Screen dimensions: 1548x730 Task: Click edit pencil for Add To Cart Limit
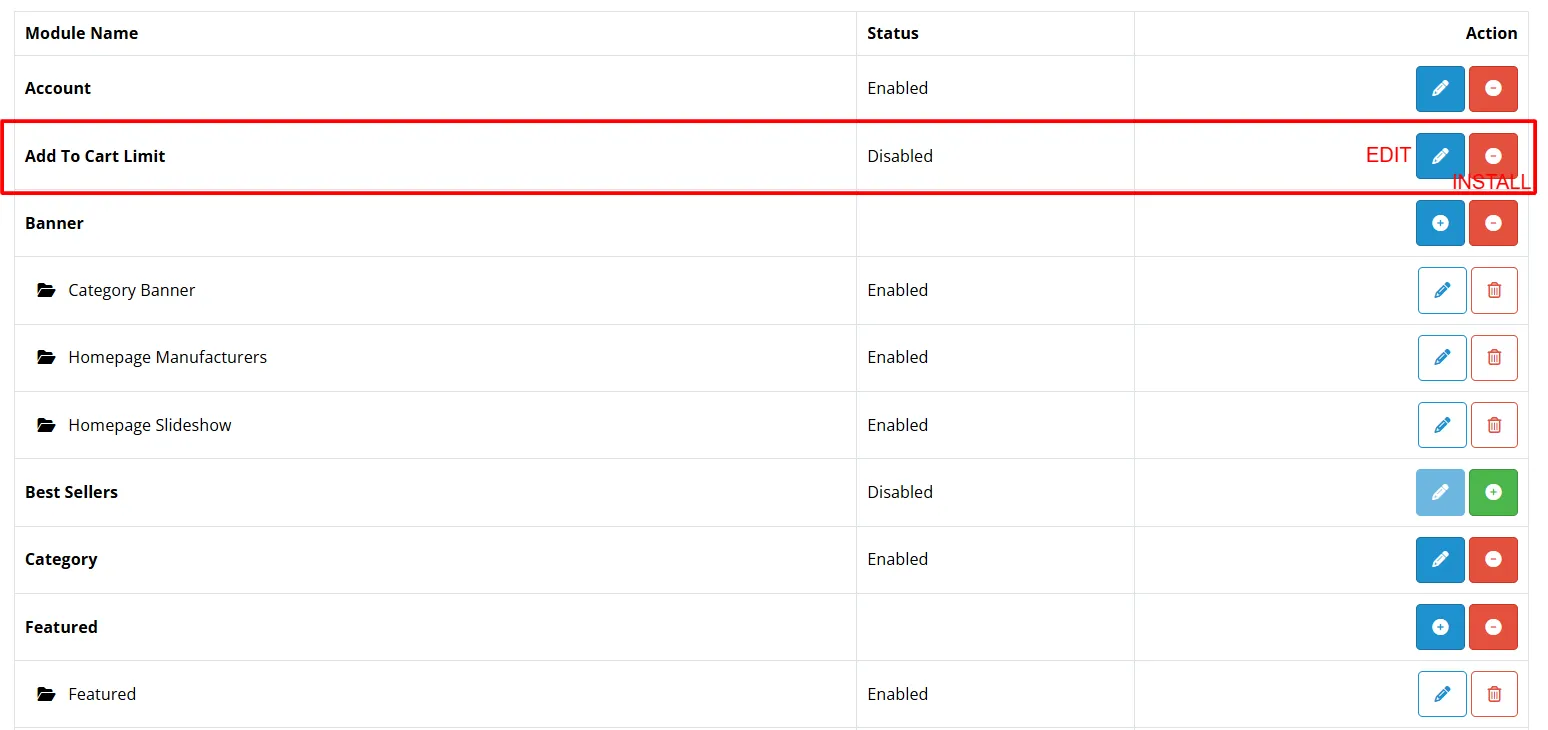tap(1440, 156)
